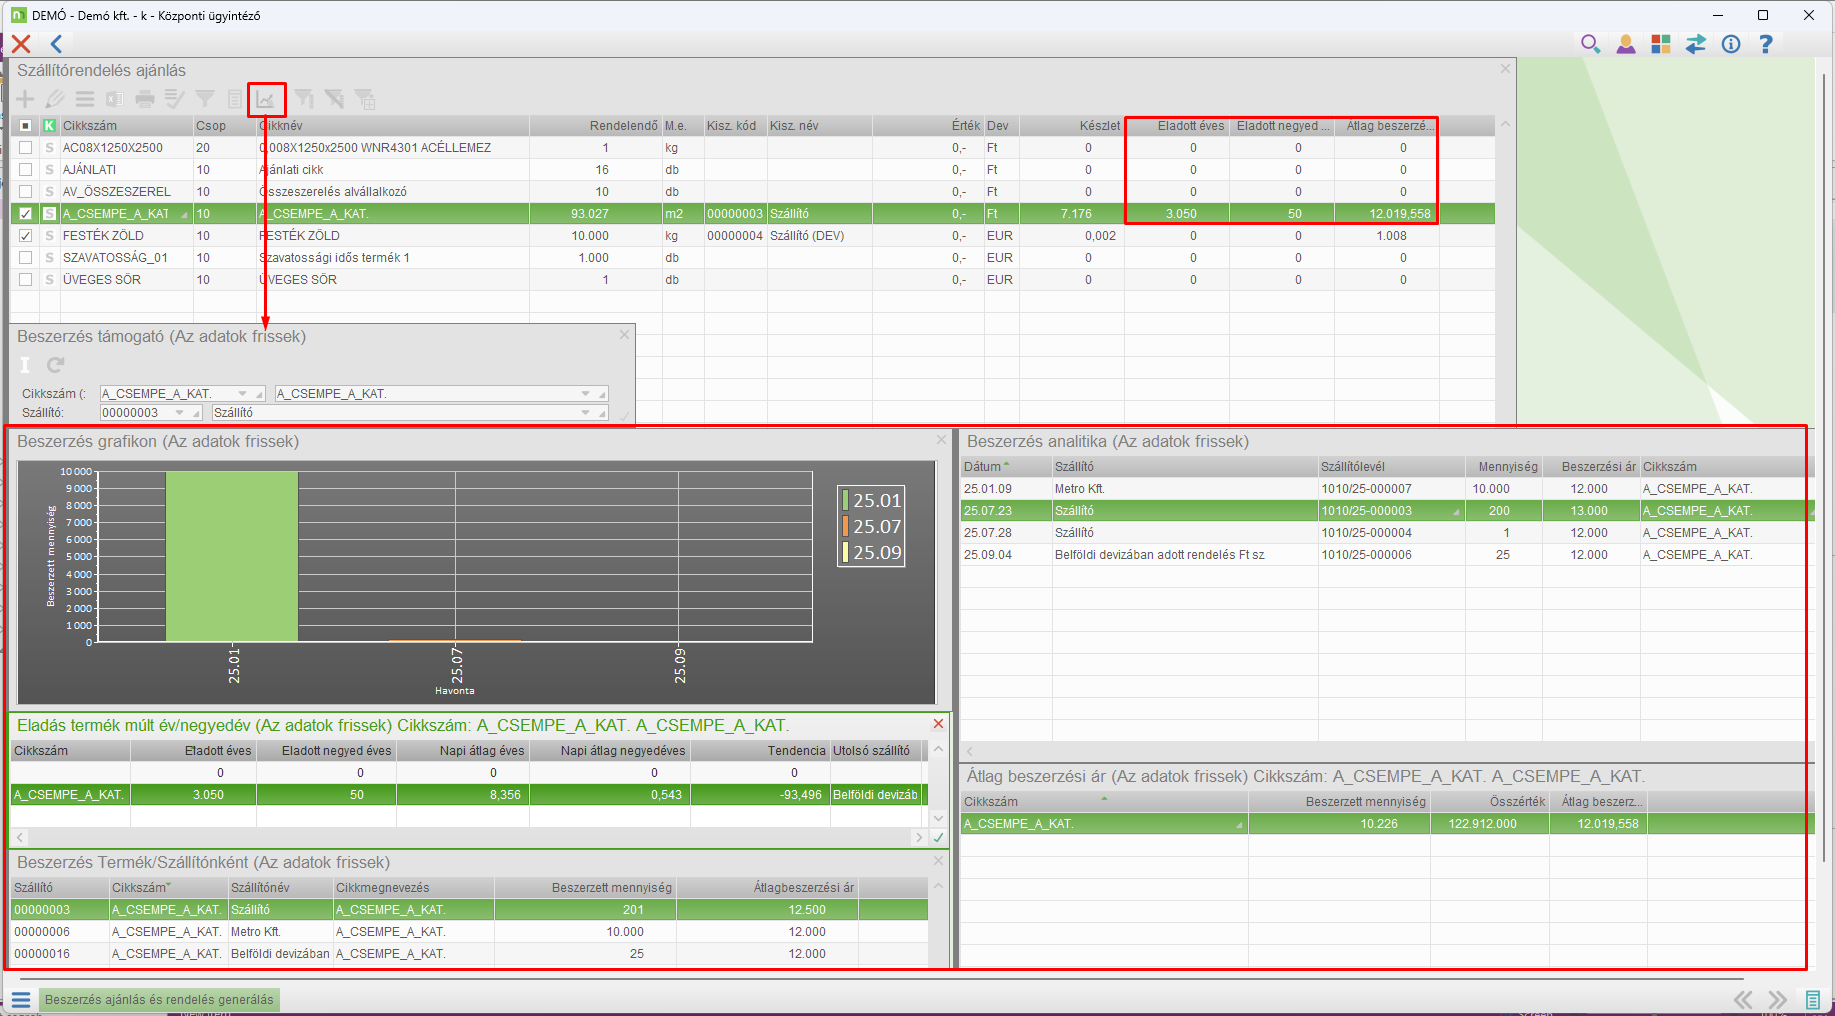
Task: Open the magnifier search icon
Action: click(1590, 44)
